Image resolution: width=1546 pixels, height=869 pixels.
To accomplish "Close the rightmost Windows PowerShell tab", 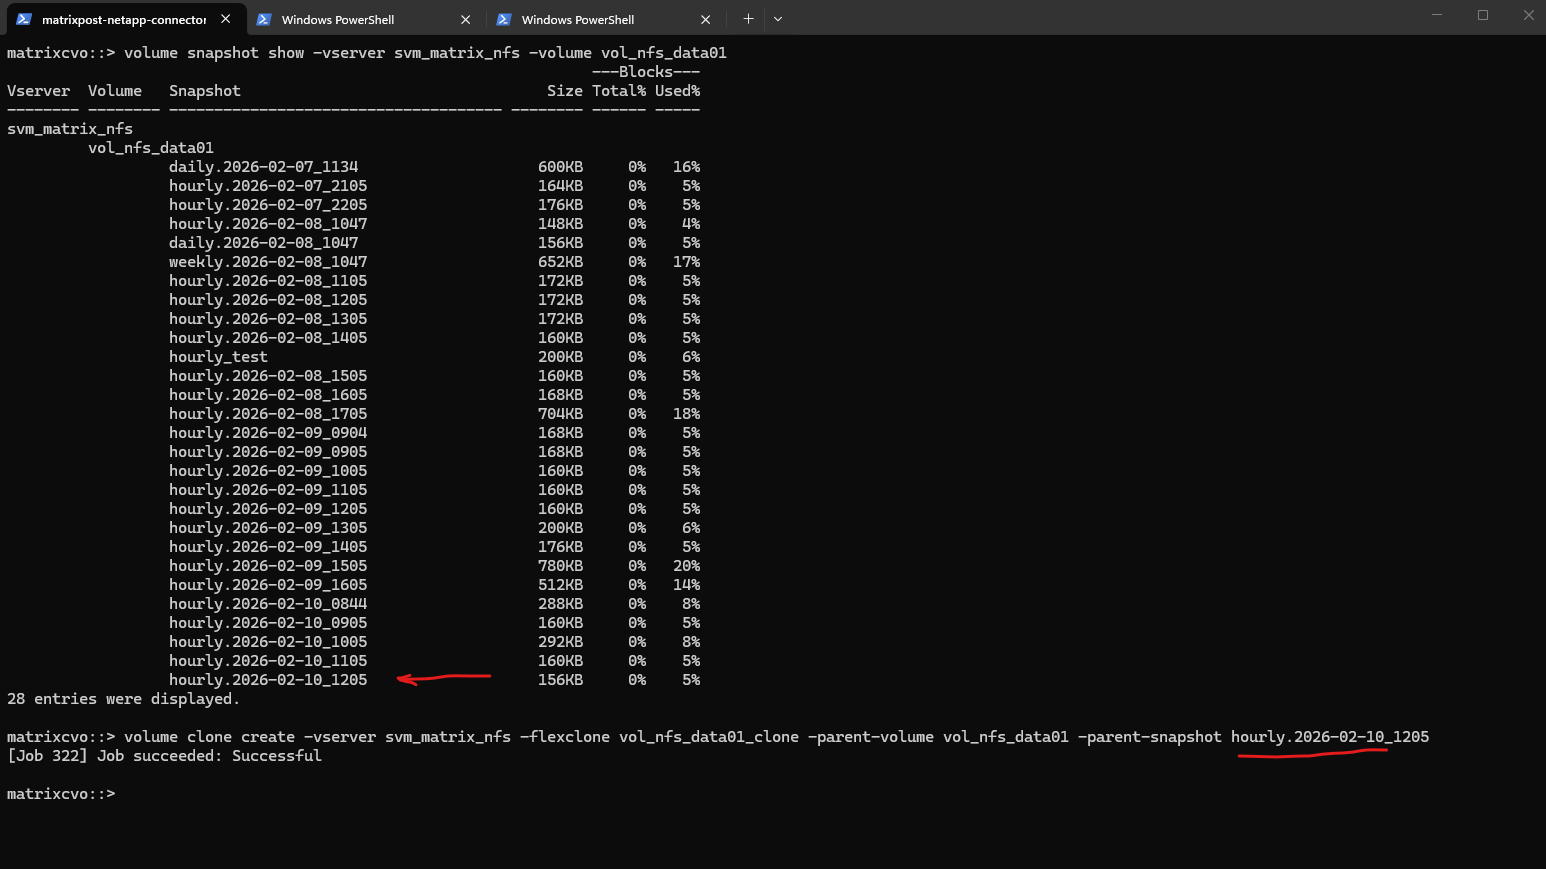I will click(706, 19).
